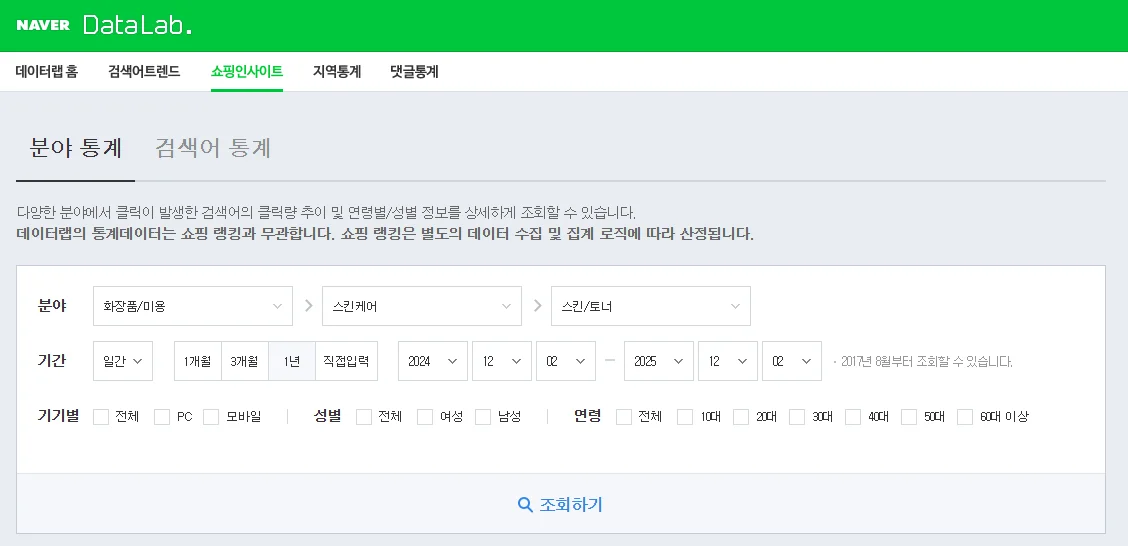Check the 30대 age checkbox
Screen dimensions: 1128x546
[797, 417]
